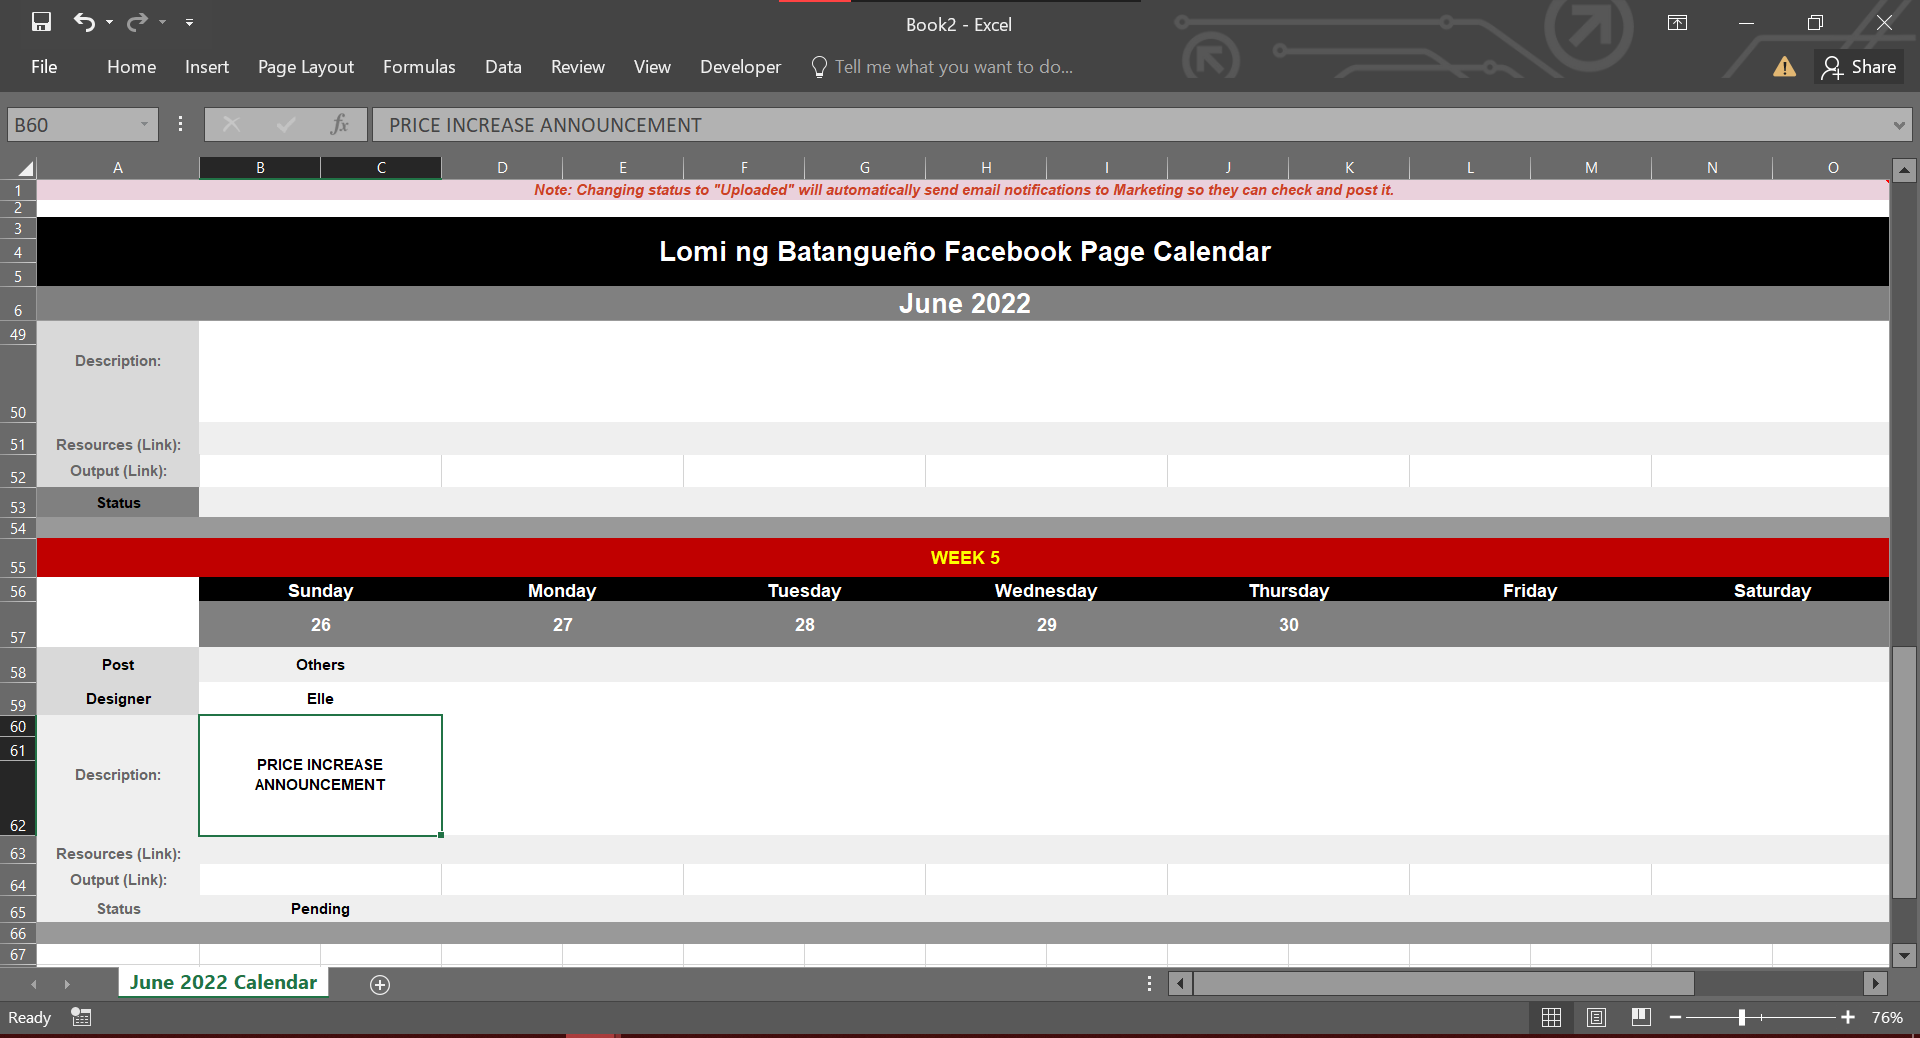The image size is (1920, 1038).
Task: Switch to Page Layout view icon
Action: (1596, 1018)
